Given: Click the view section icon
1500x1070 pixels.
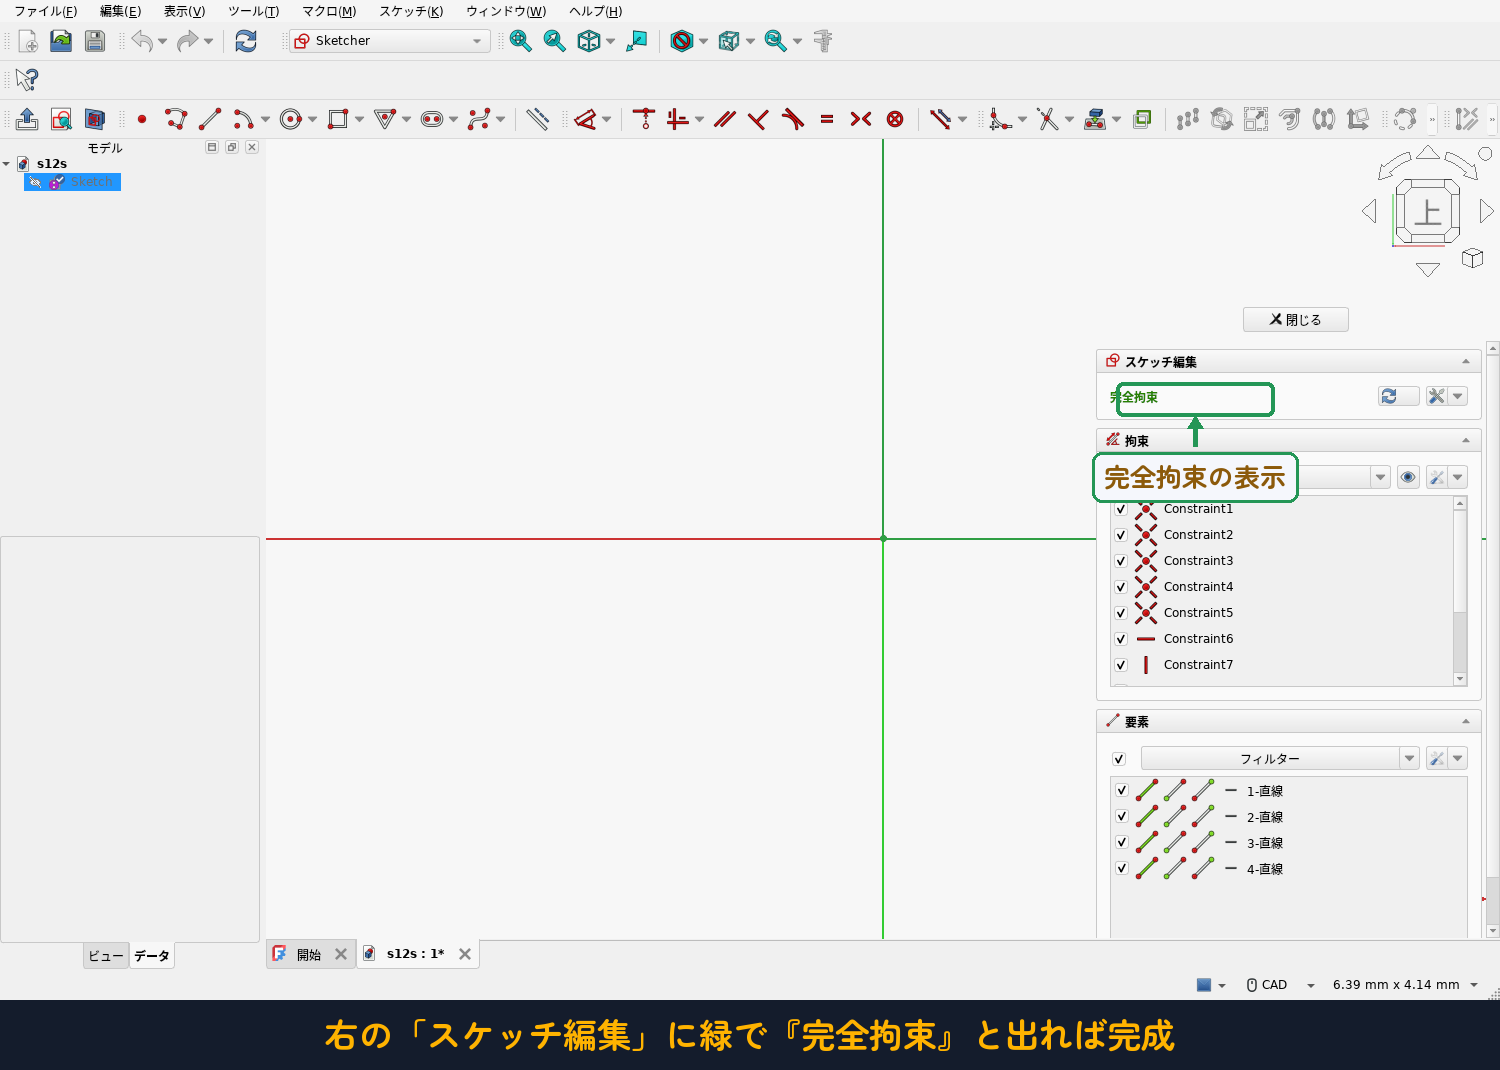Looking at the screenshot, I should click(x=95, y=119).
